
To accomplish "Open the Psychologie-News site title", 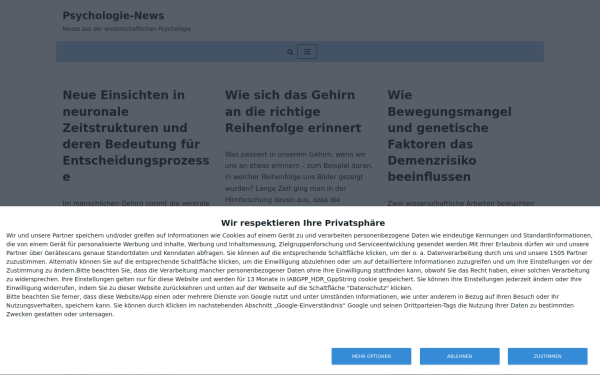I will click(113, 16).
